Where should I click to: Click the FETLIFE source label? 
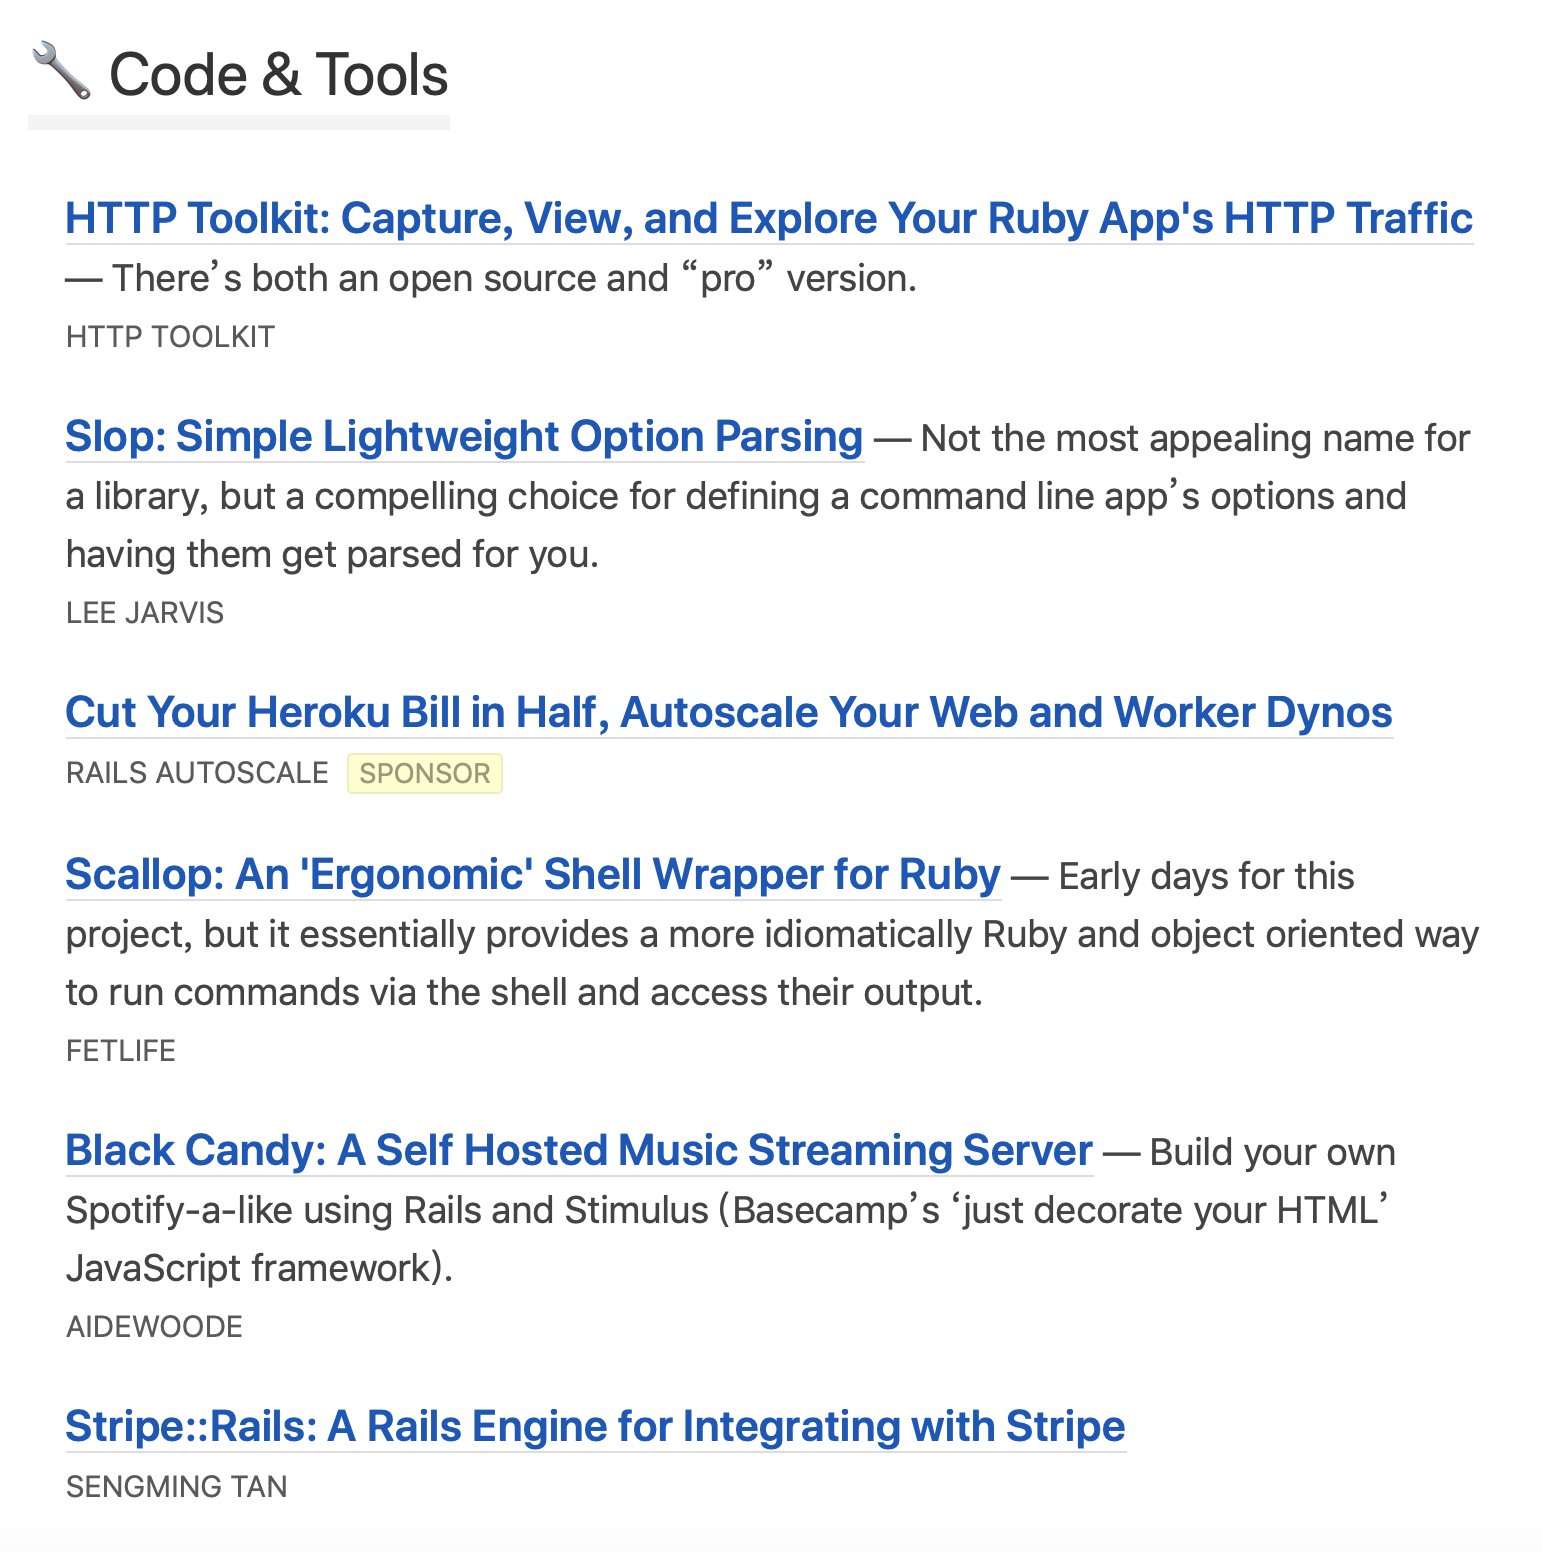(x=121, y=1051)
